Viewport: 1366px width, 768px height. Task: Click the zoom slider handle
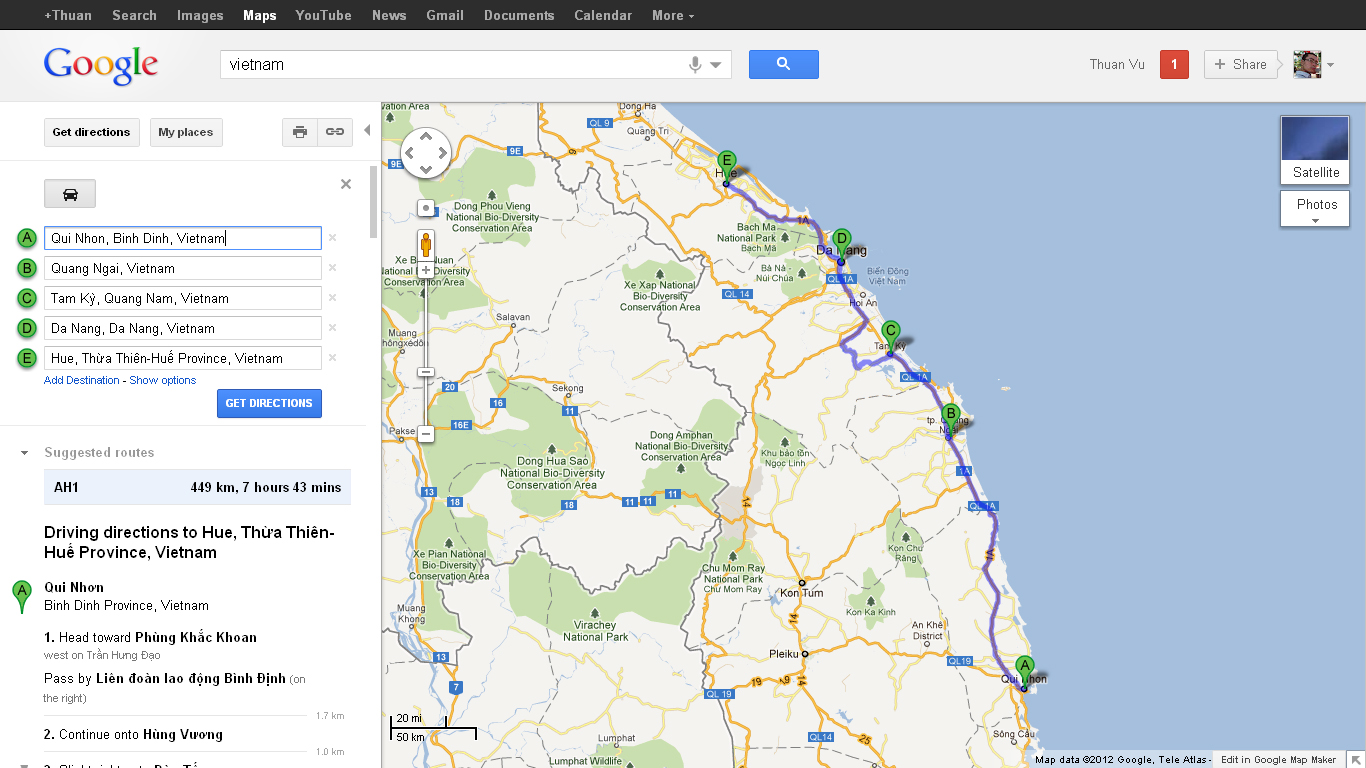click(x=426, y=372)
